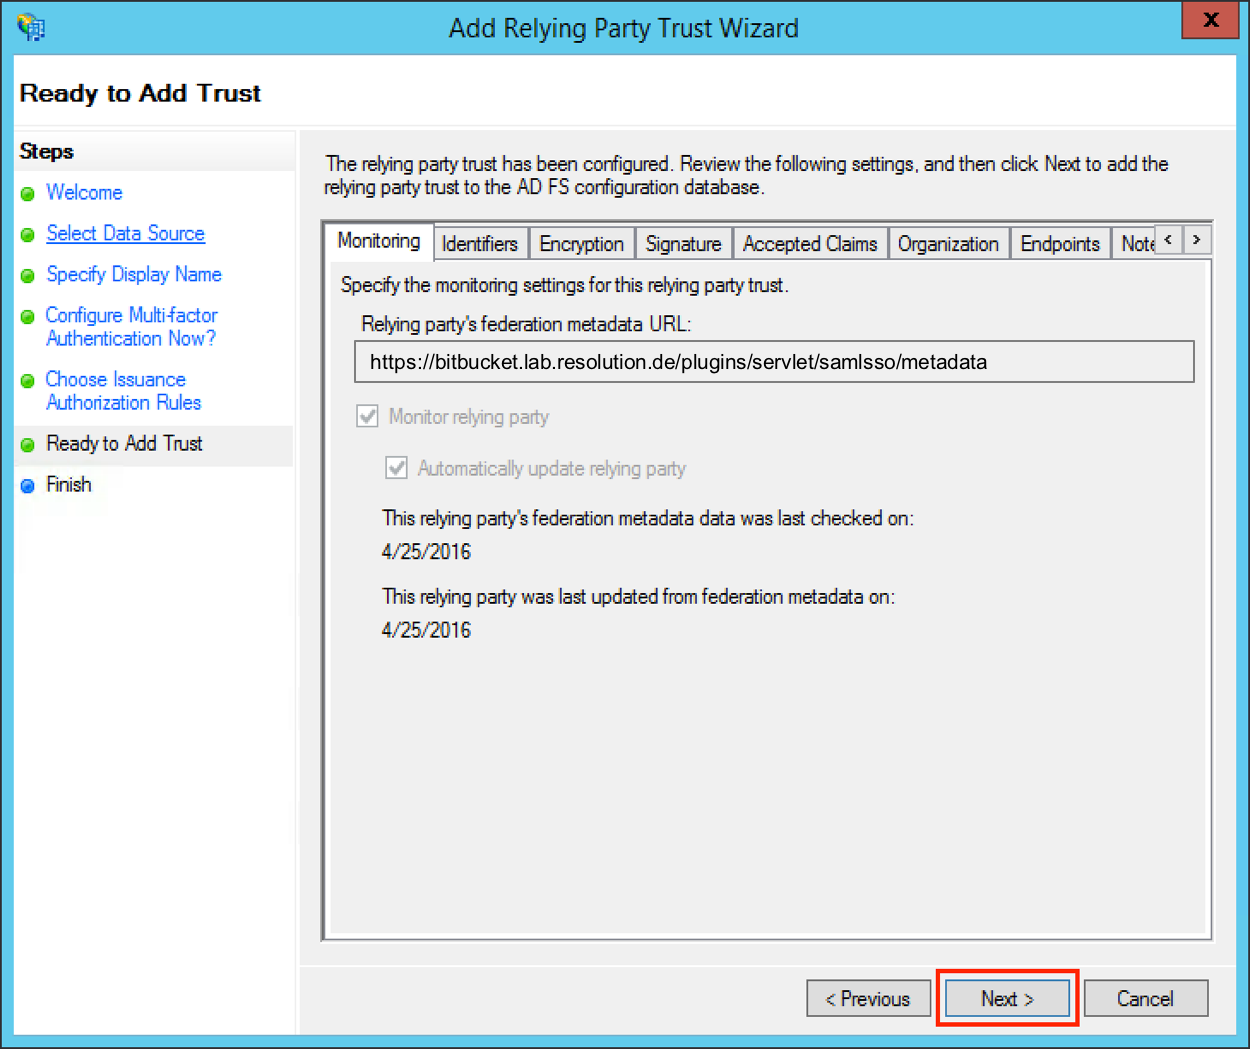
Task: Cancel the trust wizard
Action: click(1145, 998)
